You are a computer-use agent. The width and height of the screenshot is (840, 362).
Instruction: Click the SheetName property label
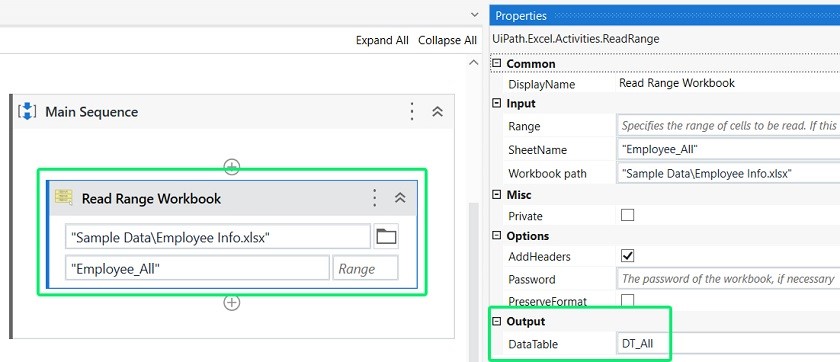coord(537,150)
